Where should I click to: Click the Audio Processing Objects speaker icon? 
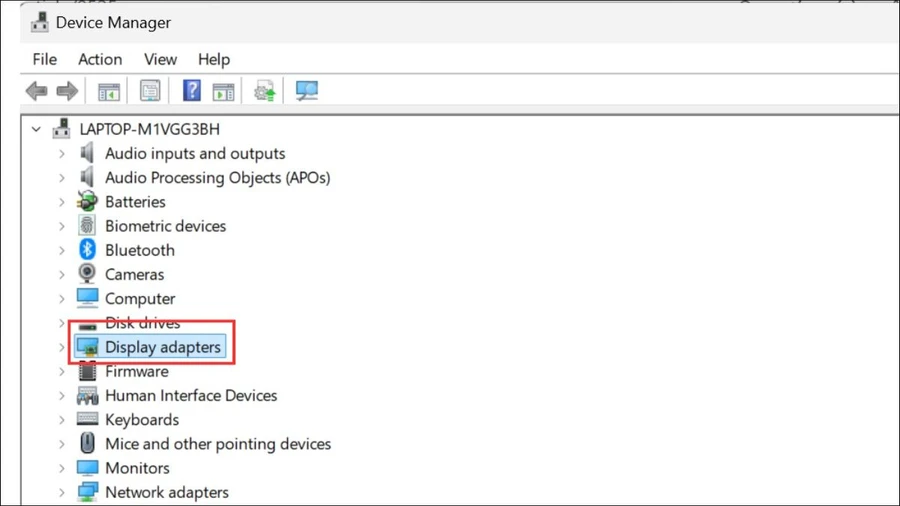[87, 177]
